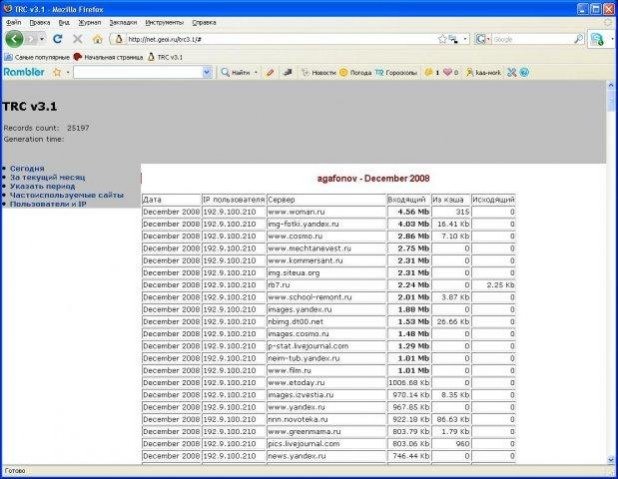Open the Журнал menu

(89, 22)
